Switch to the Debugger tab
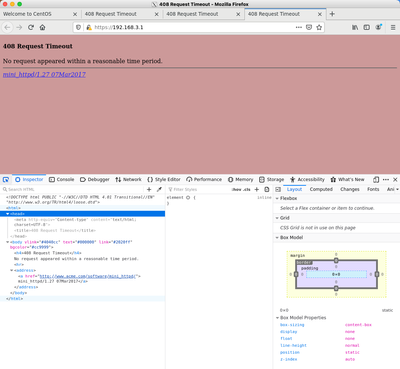Viewport: 400px width, 369px height. click(x=95, y=180)
